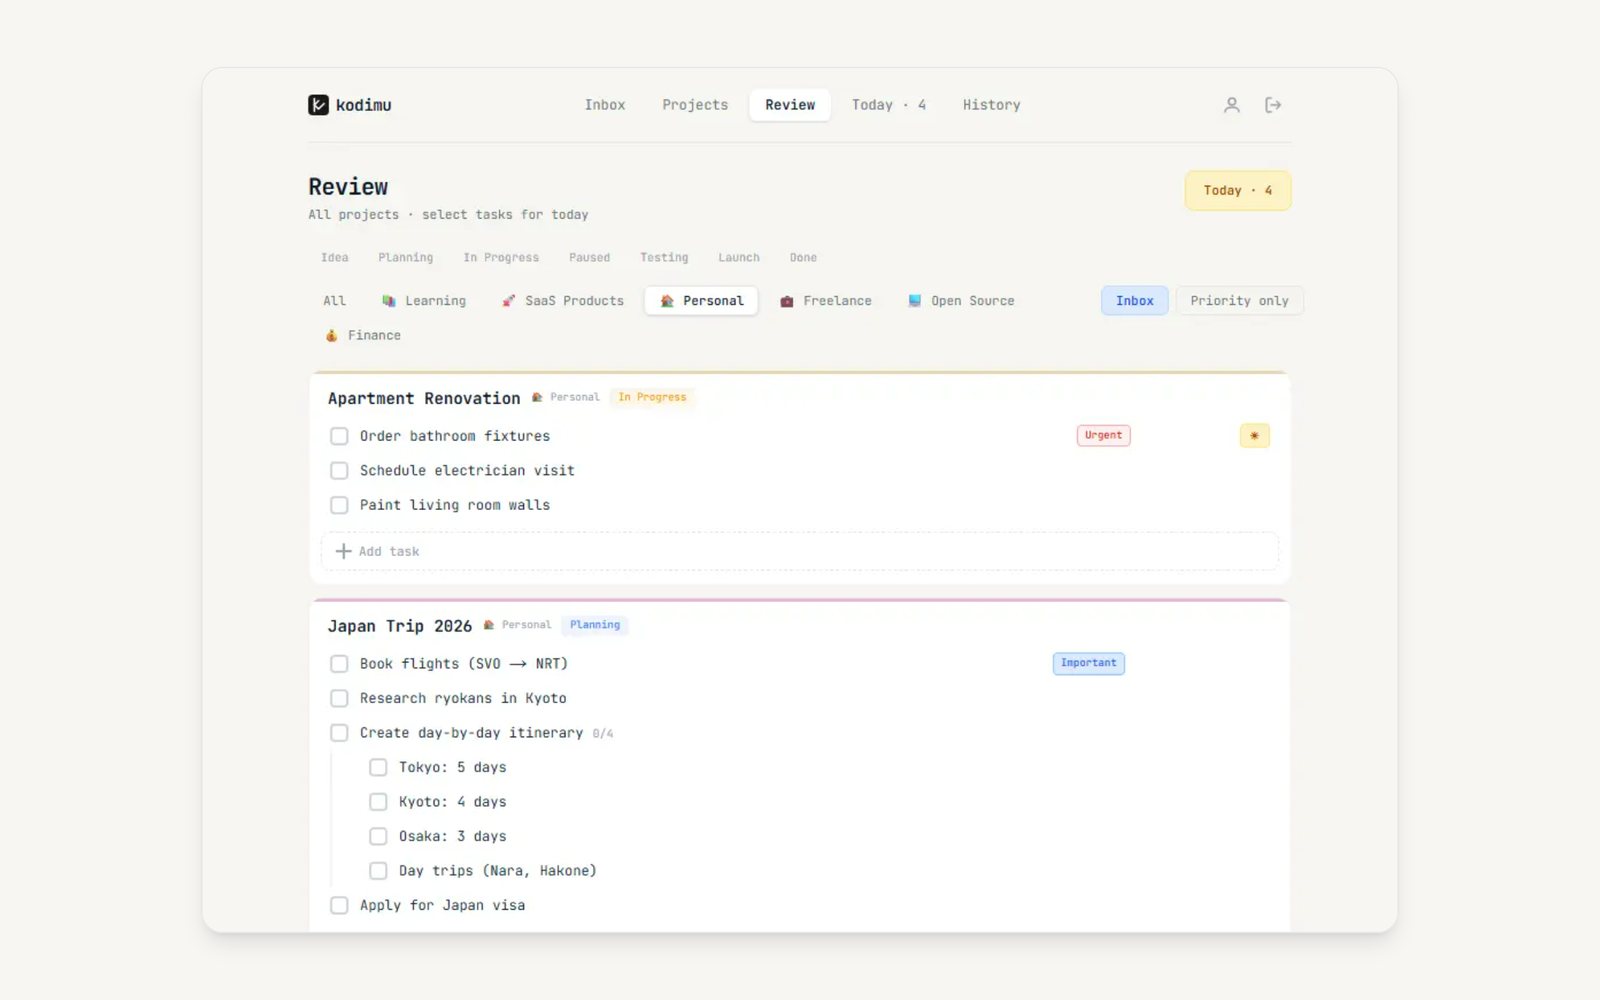The width and height of the screenshot is (1600, 1000).
Task: Select the All category filter
Action: [x=335, y=301]
